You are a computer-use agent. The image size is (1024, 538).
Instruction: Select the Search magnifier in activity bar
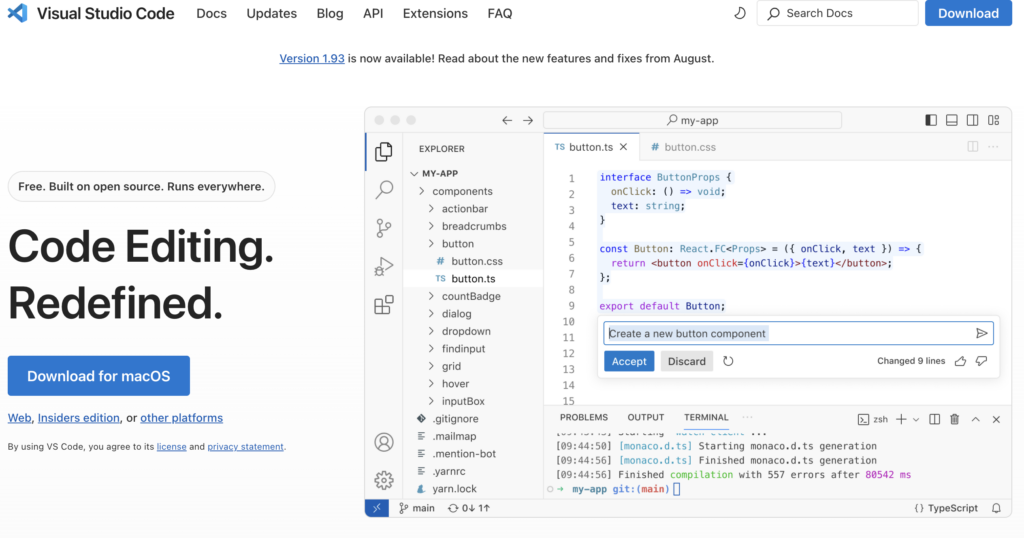(384, 189)
